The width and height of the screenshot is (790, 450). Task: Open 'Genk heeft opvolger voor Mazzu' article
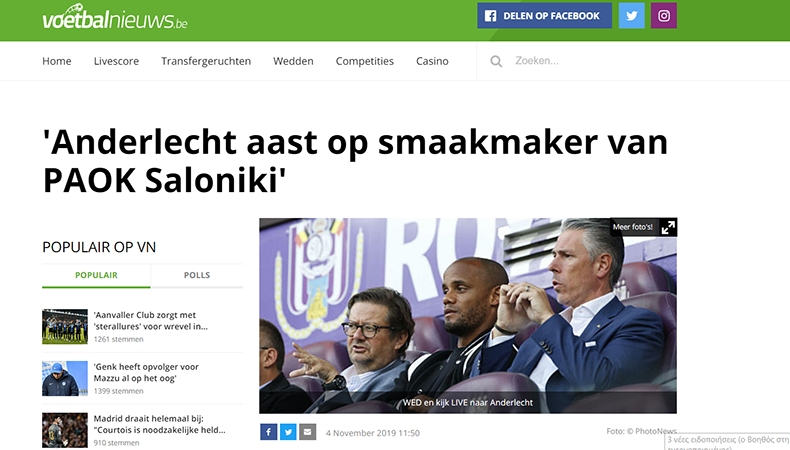point(146,372)
